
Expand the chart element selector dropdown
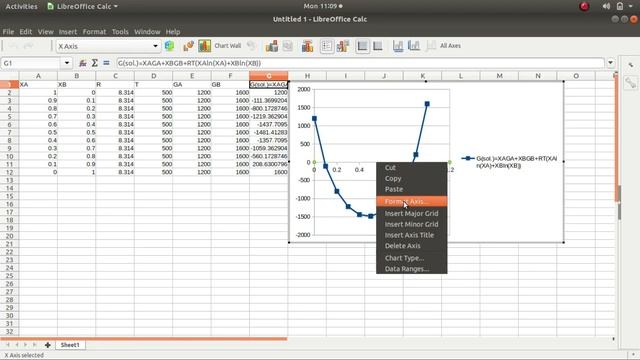tap(155, 46)
